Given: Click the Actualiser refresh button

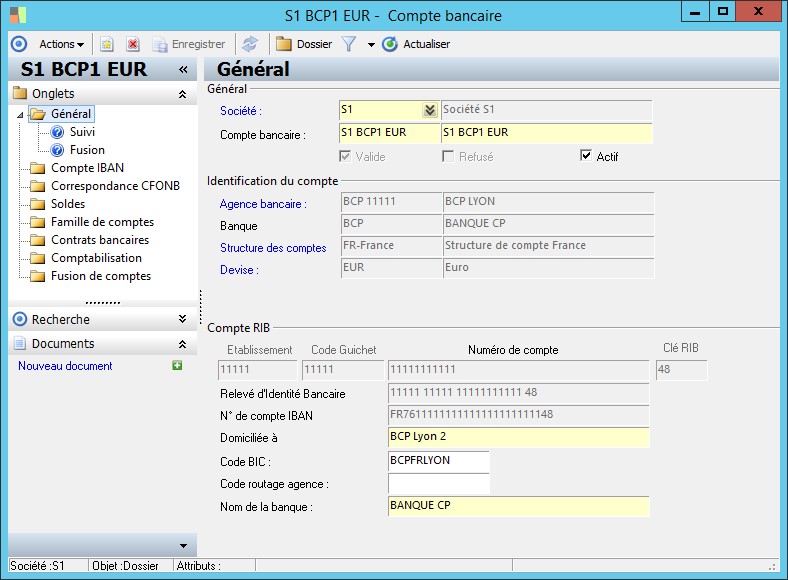Looking at the screenshot, I should point(416,44).
